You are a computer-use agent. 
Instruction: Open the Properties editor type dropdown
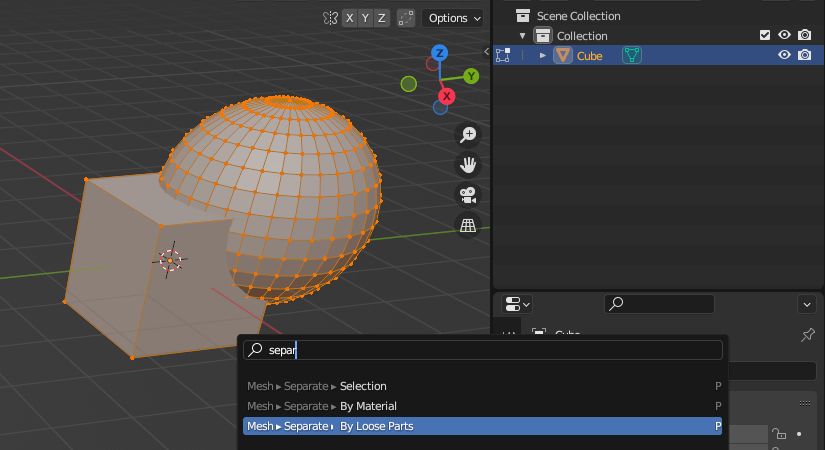click(517, 304)
